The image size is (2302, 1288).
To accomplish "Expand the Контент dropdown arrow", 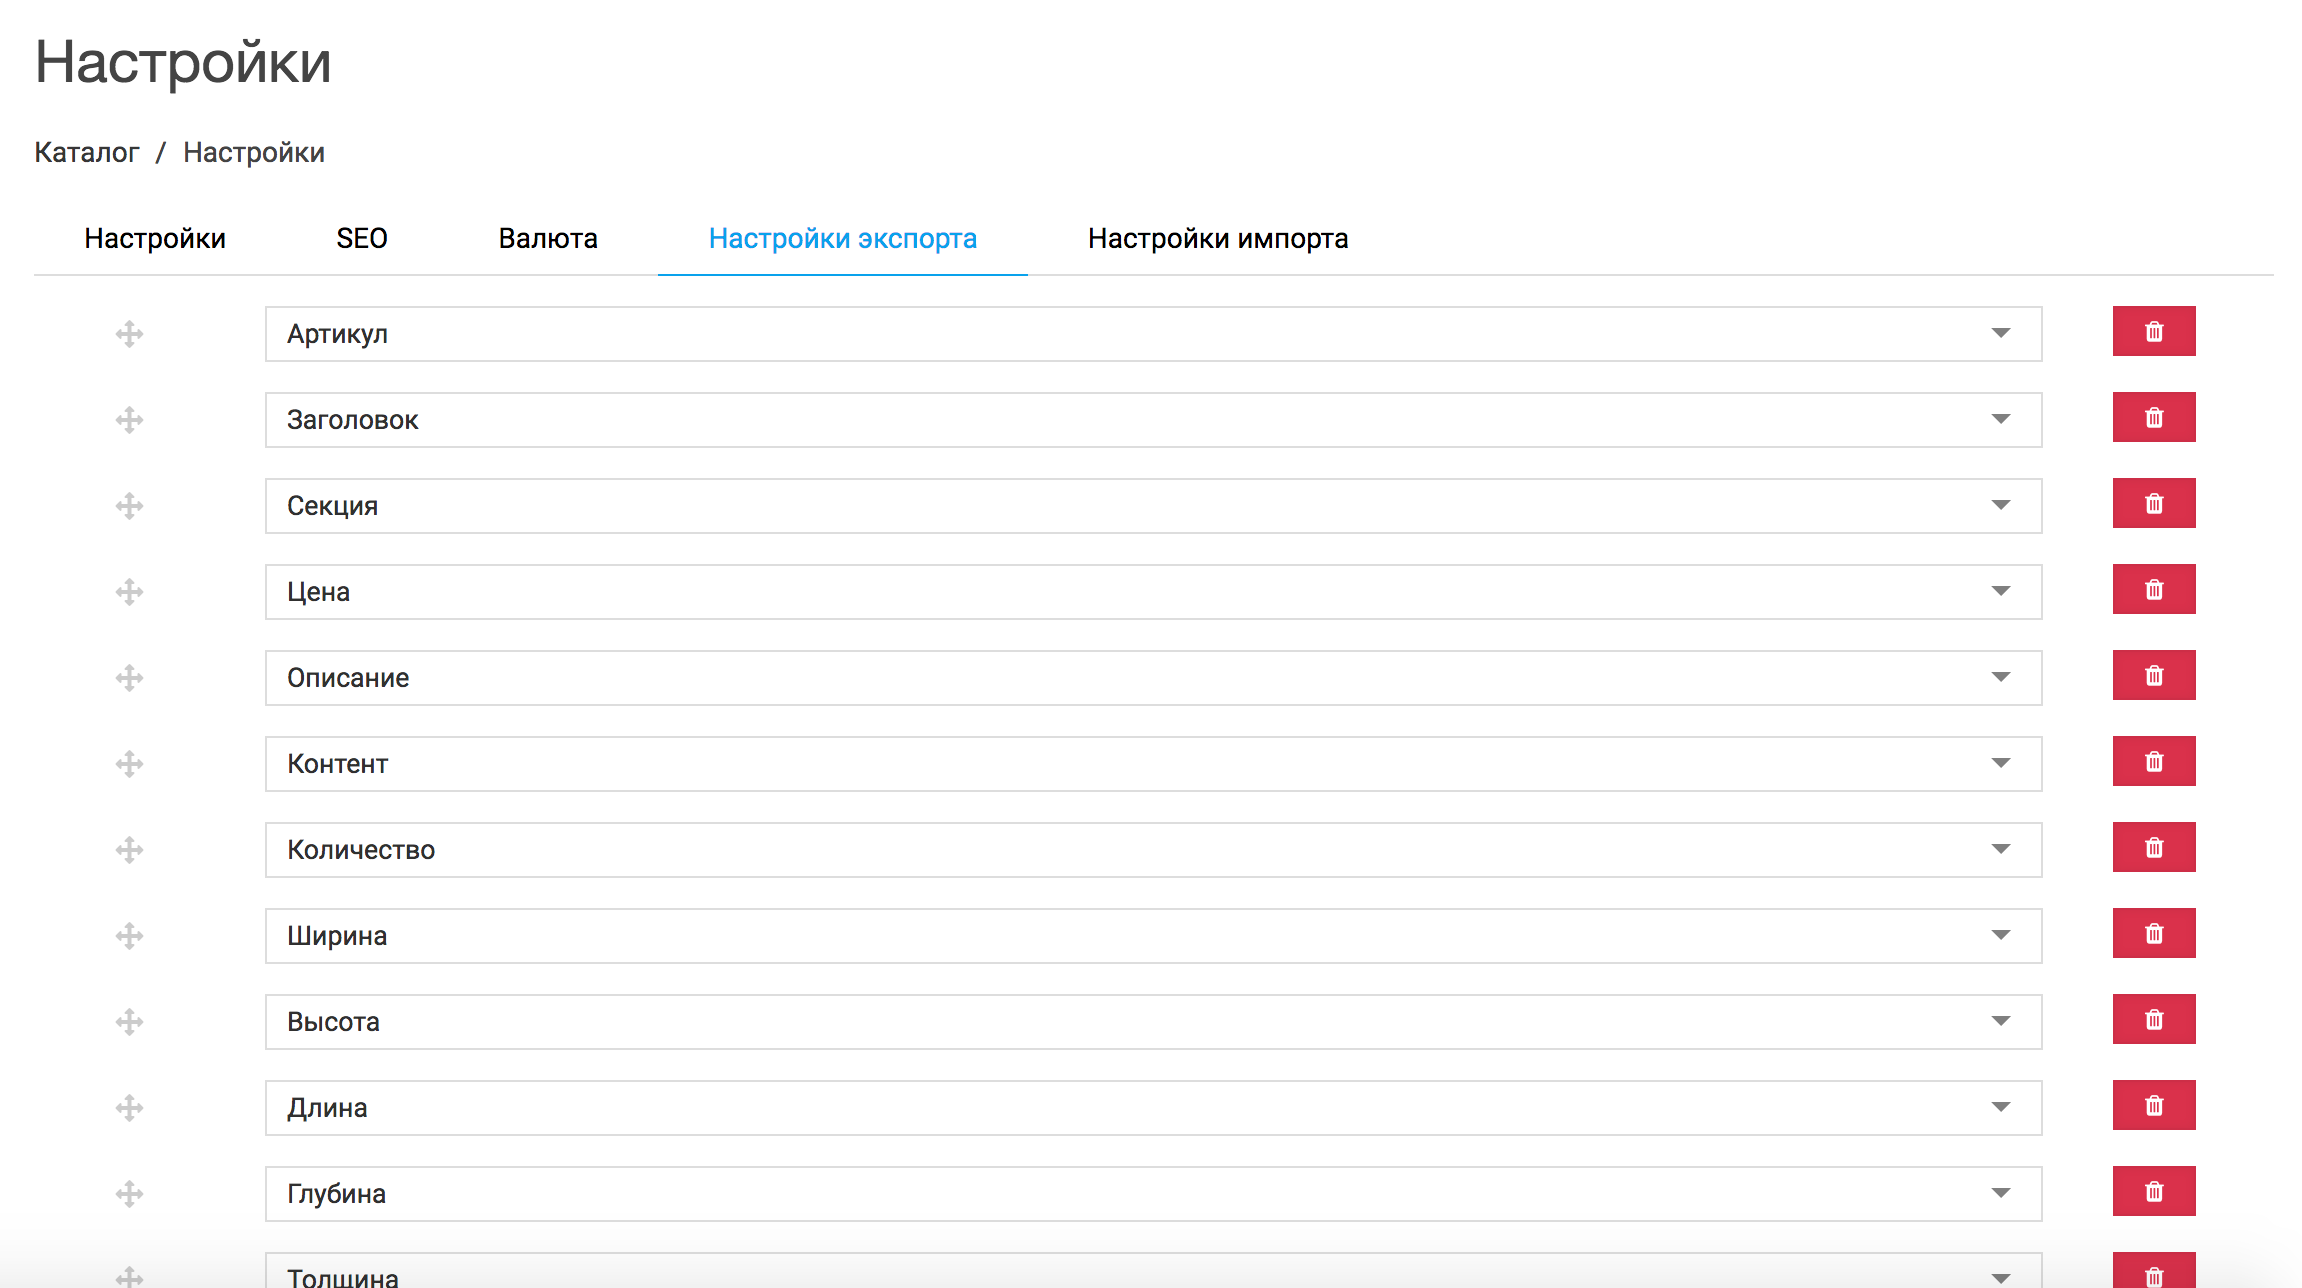I will (x=2000, y=764).
